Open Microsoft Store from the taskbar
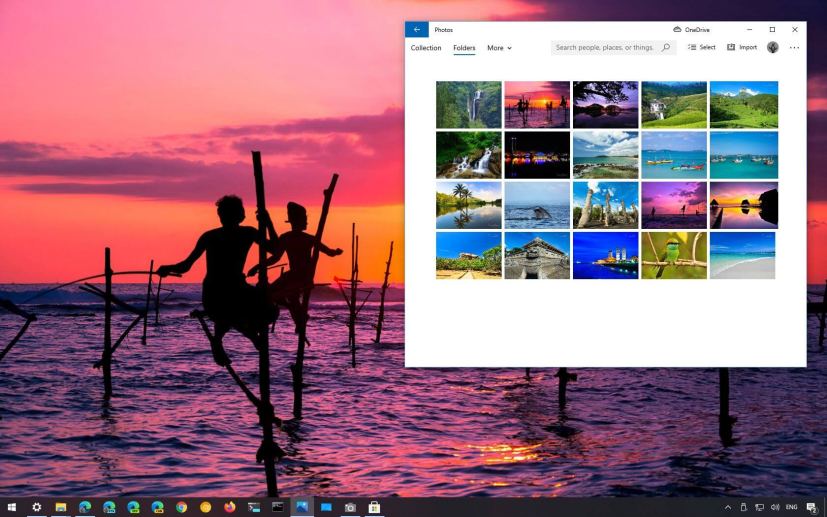The width and height of the screenshot is (827, 517). 374,507
